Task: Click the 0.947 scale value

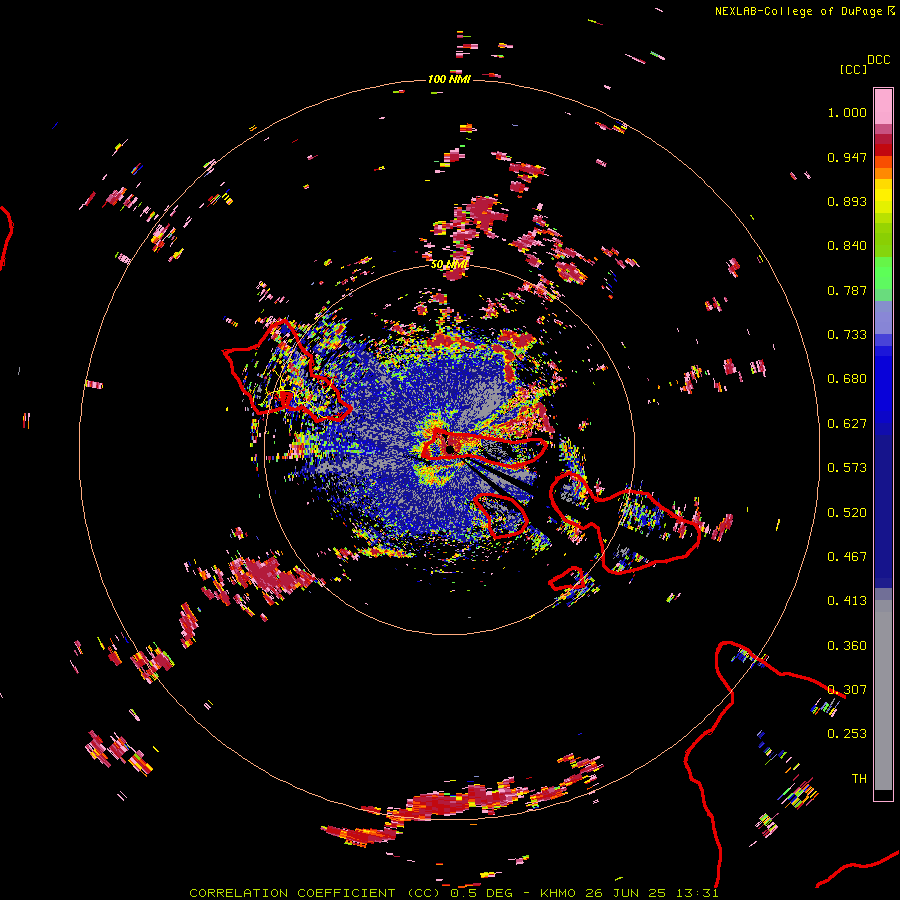Action: click(x=847, y=157)
